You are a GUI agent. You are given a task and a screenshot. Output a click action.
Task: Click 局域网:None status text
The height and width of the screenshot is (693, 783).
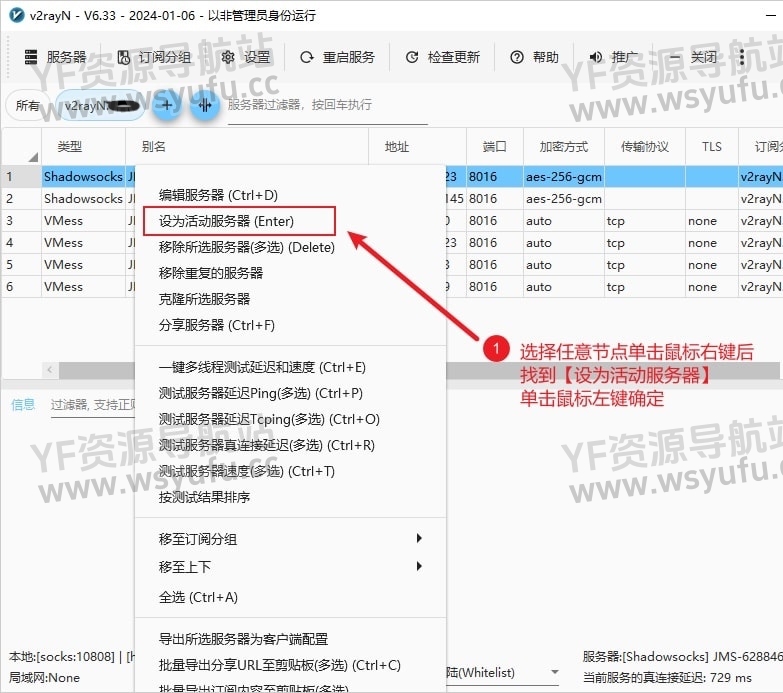44,678
